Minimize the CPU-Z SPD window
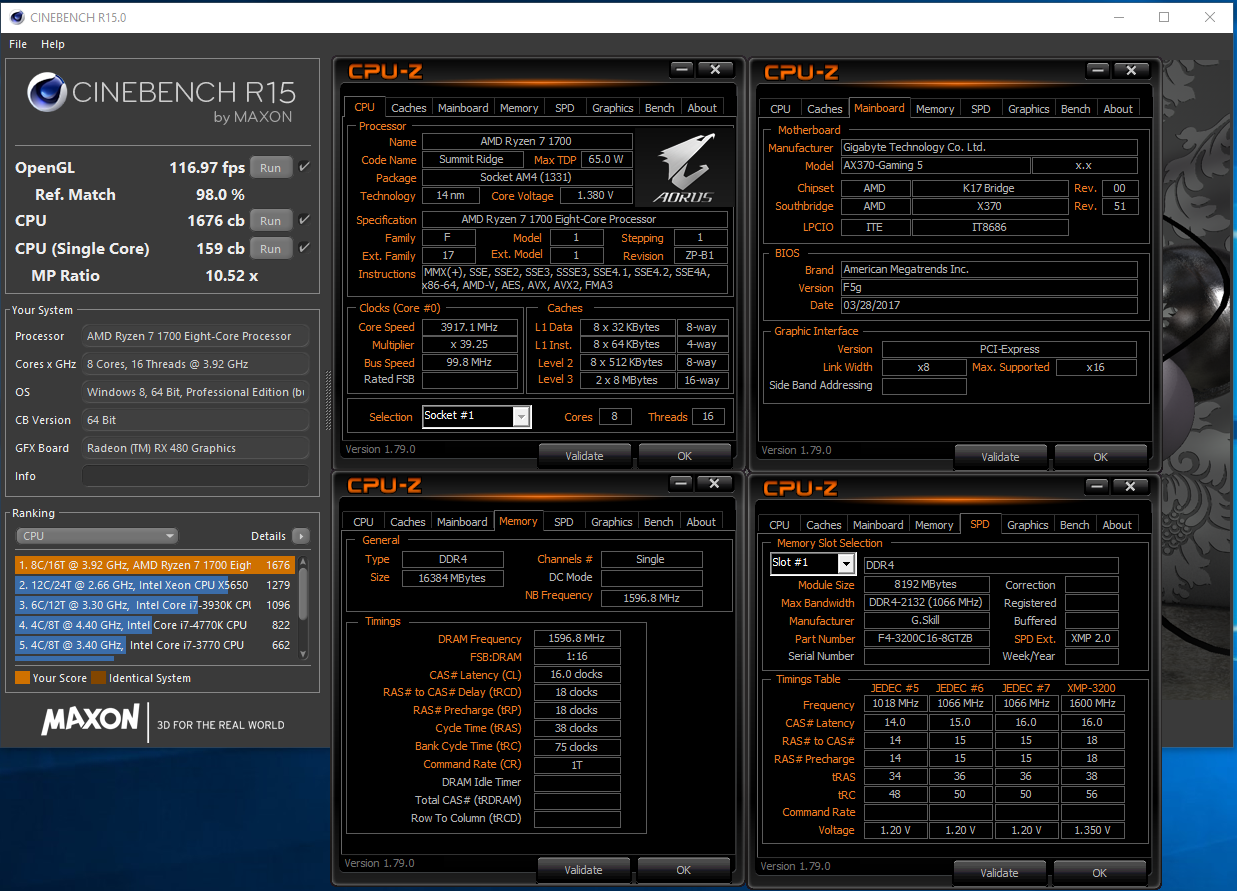The image size is (1237, 891). (x=1098, y=486)
